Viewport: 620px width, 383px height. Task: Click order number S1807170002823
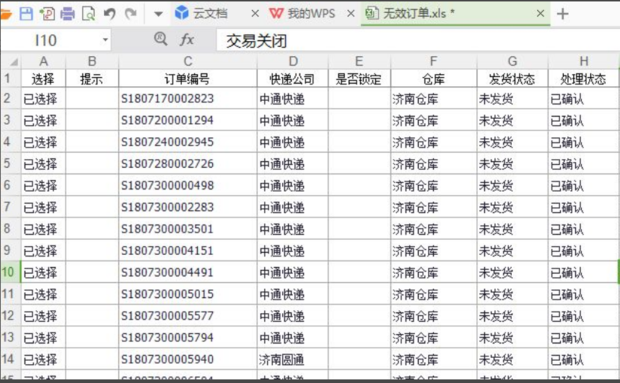coord(167,98)
